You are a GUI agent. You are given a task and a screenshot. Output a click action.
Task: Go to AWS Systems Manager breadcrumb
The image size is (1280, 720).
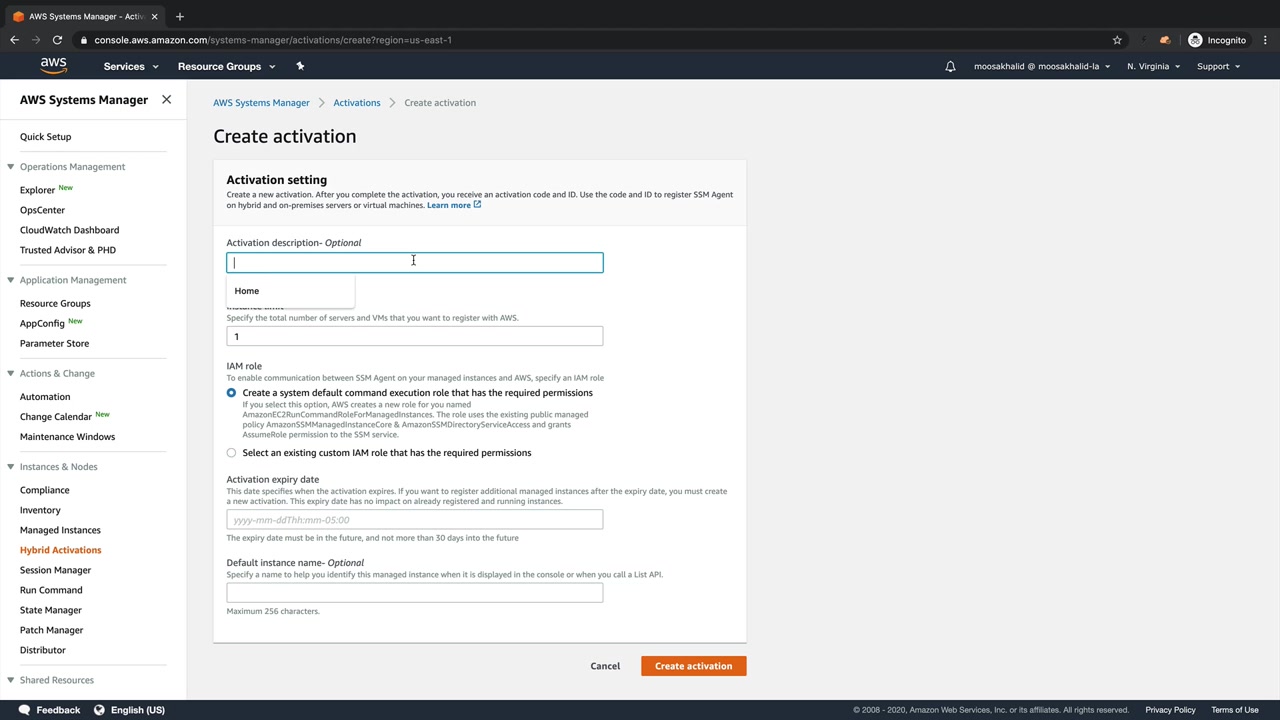pos(261,103)
